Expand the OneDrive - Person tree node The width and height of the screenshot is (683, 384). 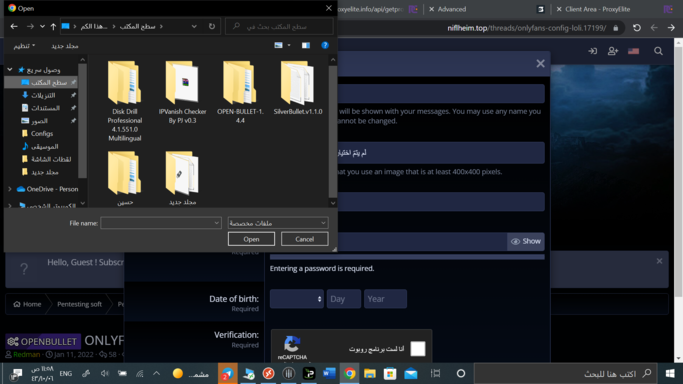pos(10,189)
